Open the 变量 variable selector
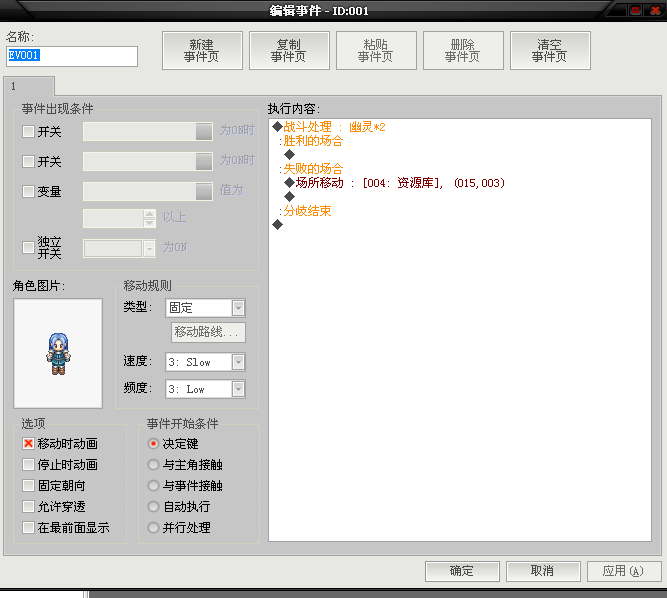This screenshot has width=667, height=598. pyautogui.click(x=204, y=191)
